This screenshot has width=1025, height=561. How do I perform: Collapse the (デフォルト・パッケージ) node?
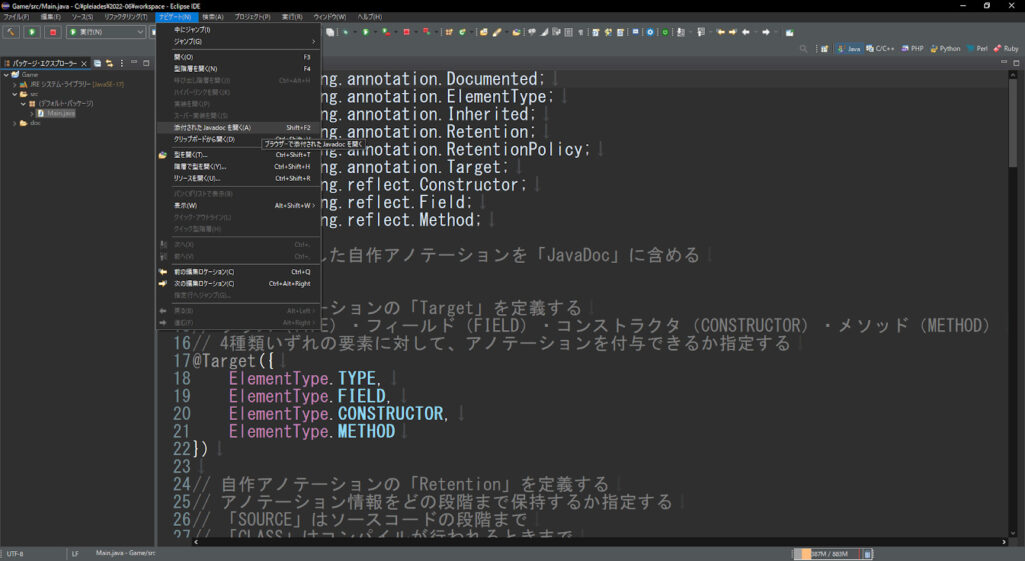(23, 103)
